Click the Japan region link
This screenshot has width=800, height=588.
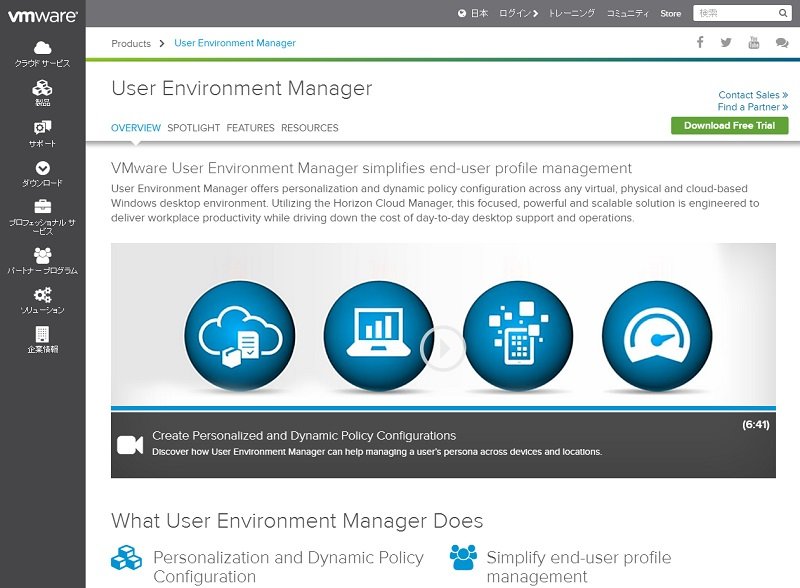coord(479,13)
